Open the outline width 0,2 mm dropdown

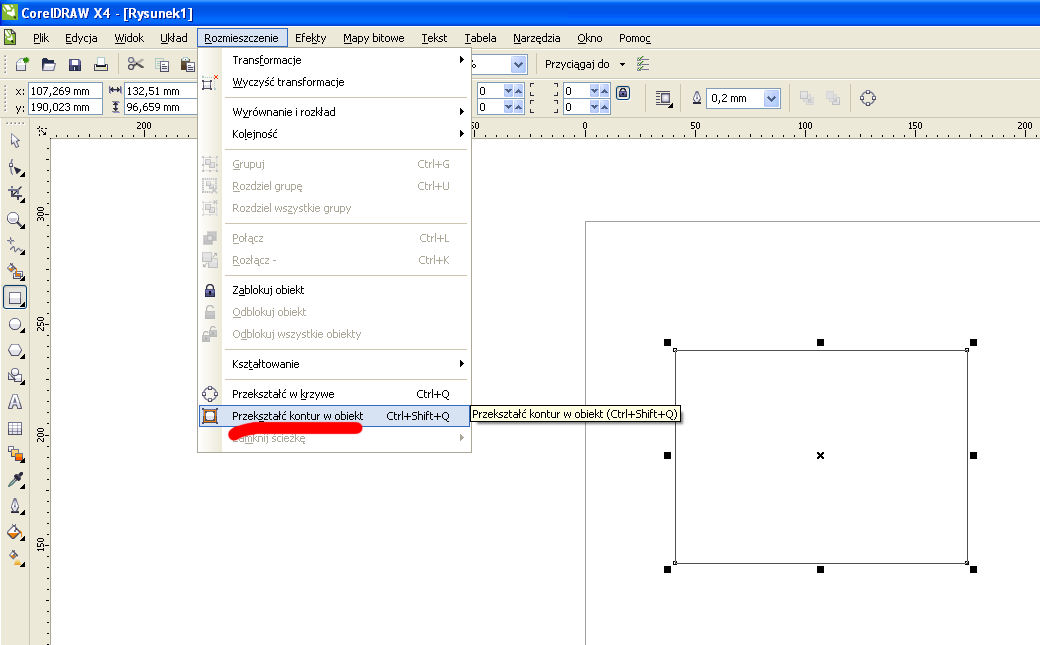771,98
